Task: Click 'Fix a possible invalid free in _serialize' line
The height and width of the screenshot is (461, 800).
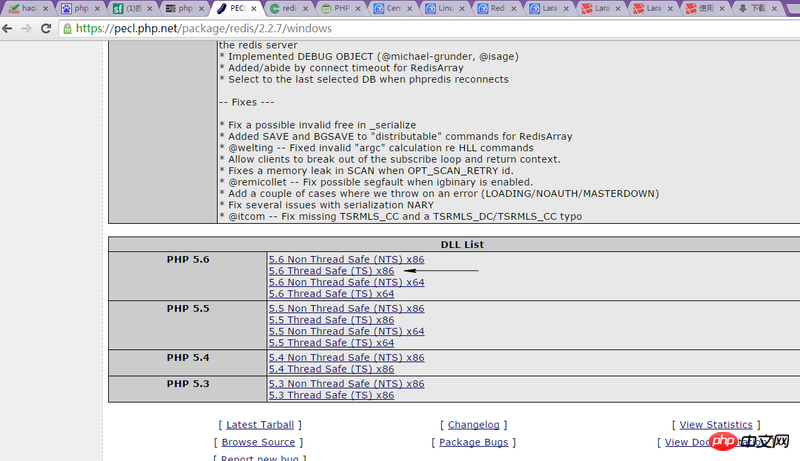Action: (x=317, y=125)
